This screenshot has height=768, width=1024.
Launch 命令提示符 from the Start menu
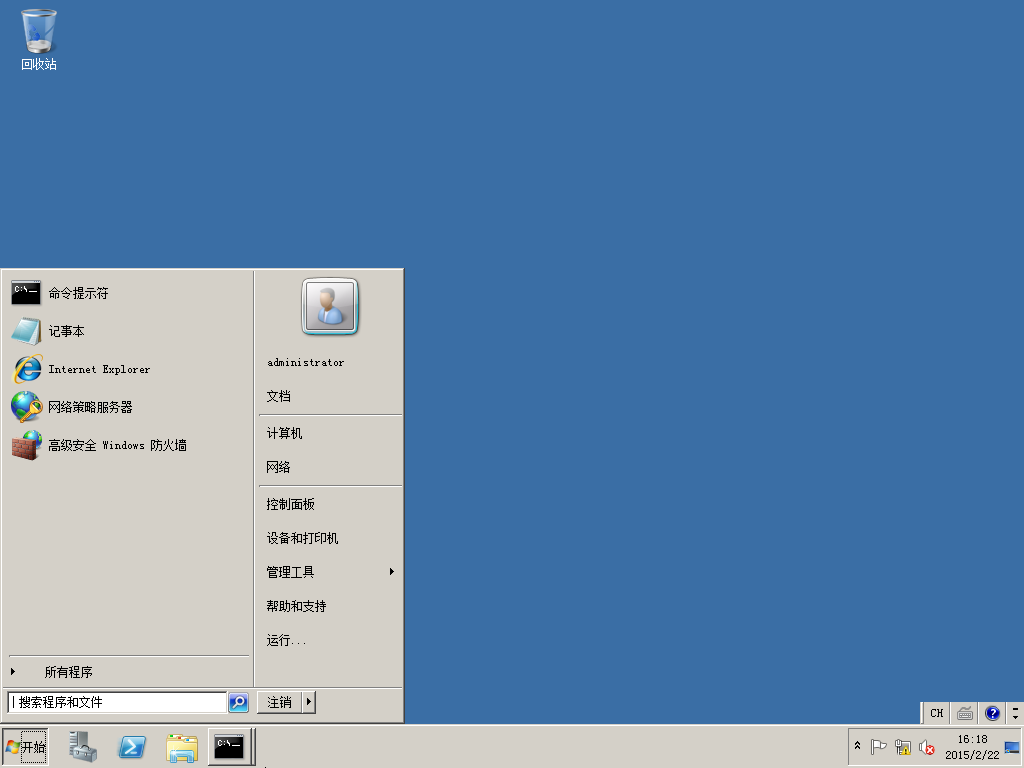pyautogui.click(x=127, y=293)
